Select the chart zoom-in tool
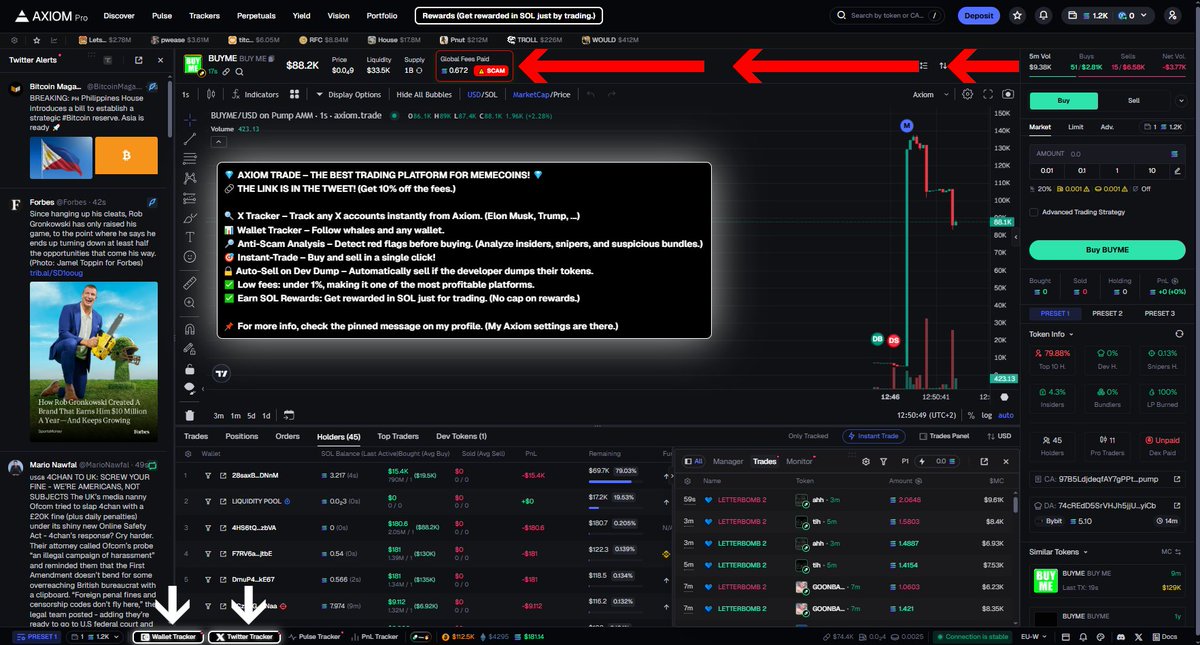This screenshot has height=645, width=1200. 190,303
